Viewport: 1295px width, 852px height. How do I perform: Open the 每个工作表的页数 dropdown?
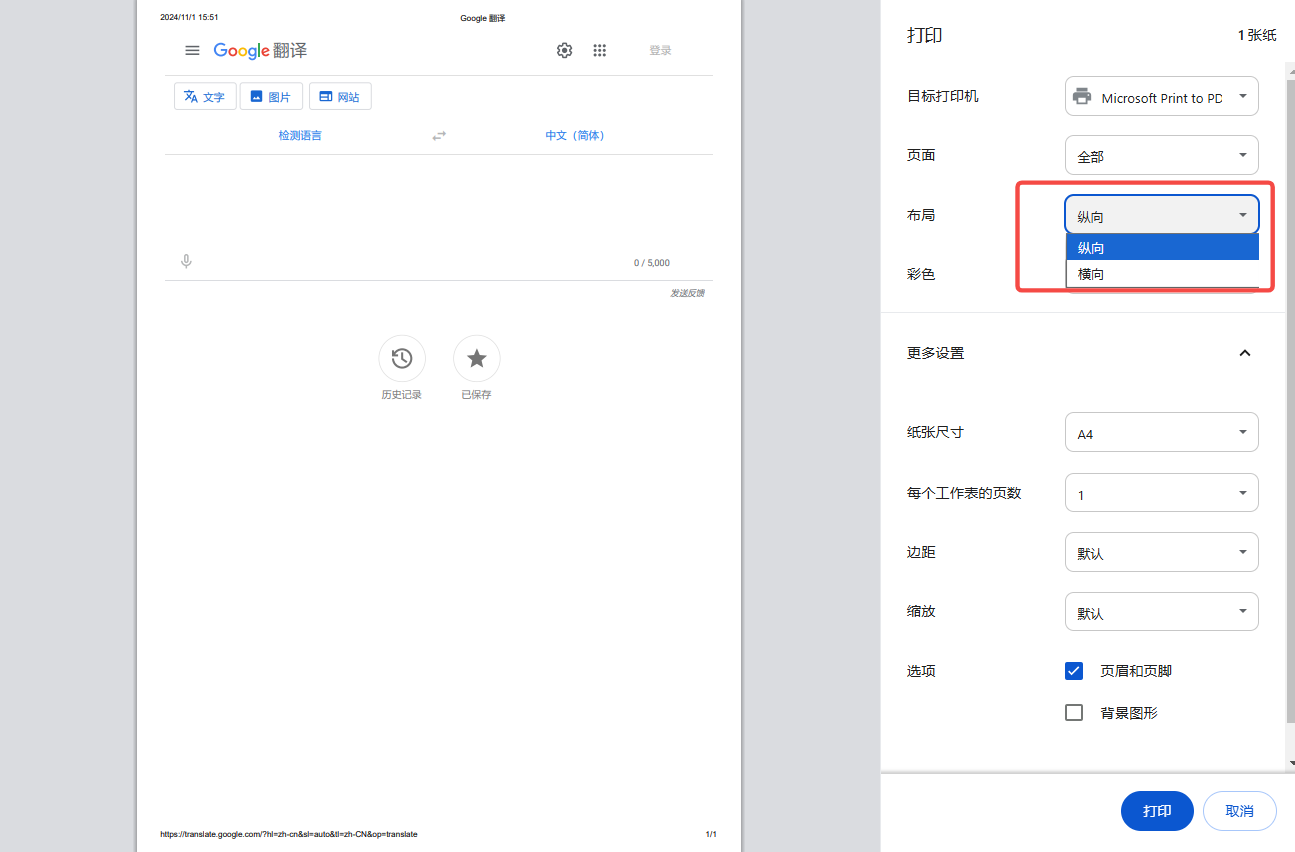[1162, 493]
